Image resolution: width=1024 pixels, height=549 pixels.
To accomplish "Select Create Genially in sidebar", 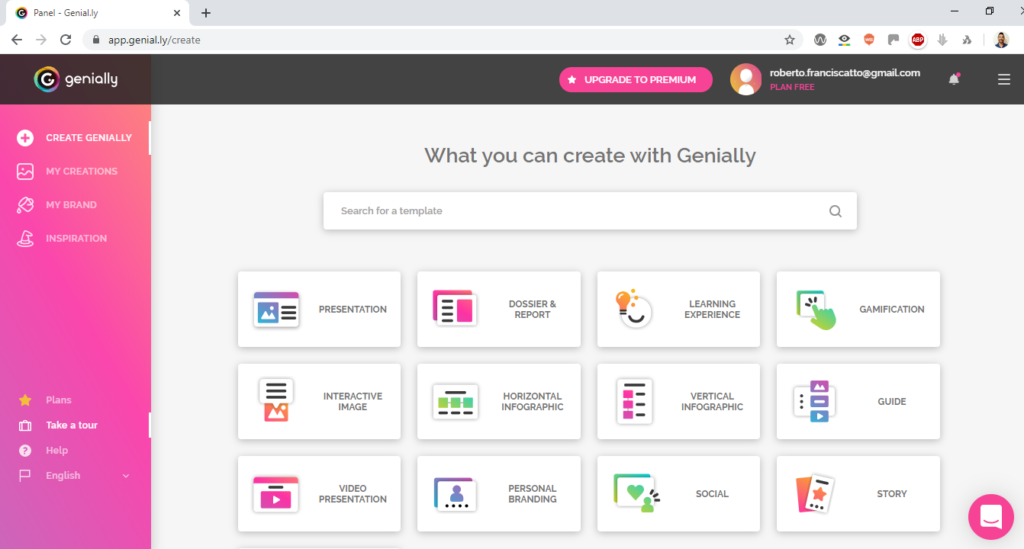I will (x=75, y=138).
